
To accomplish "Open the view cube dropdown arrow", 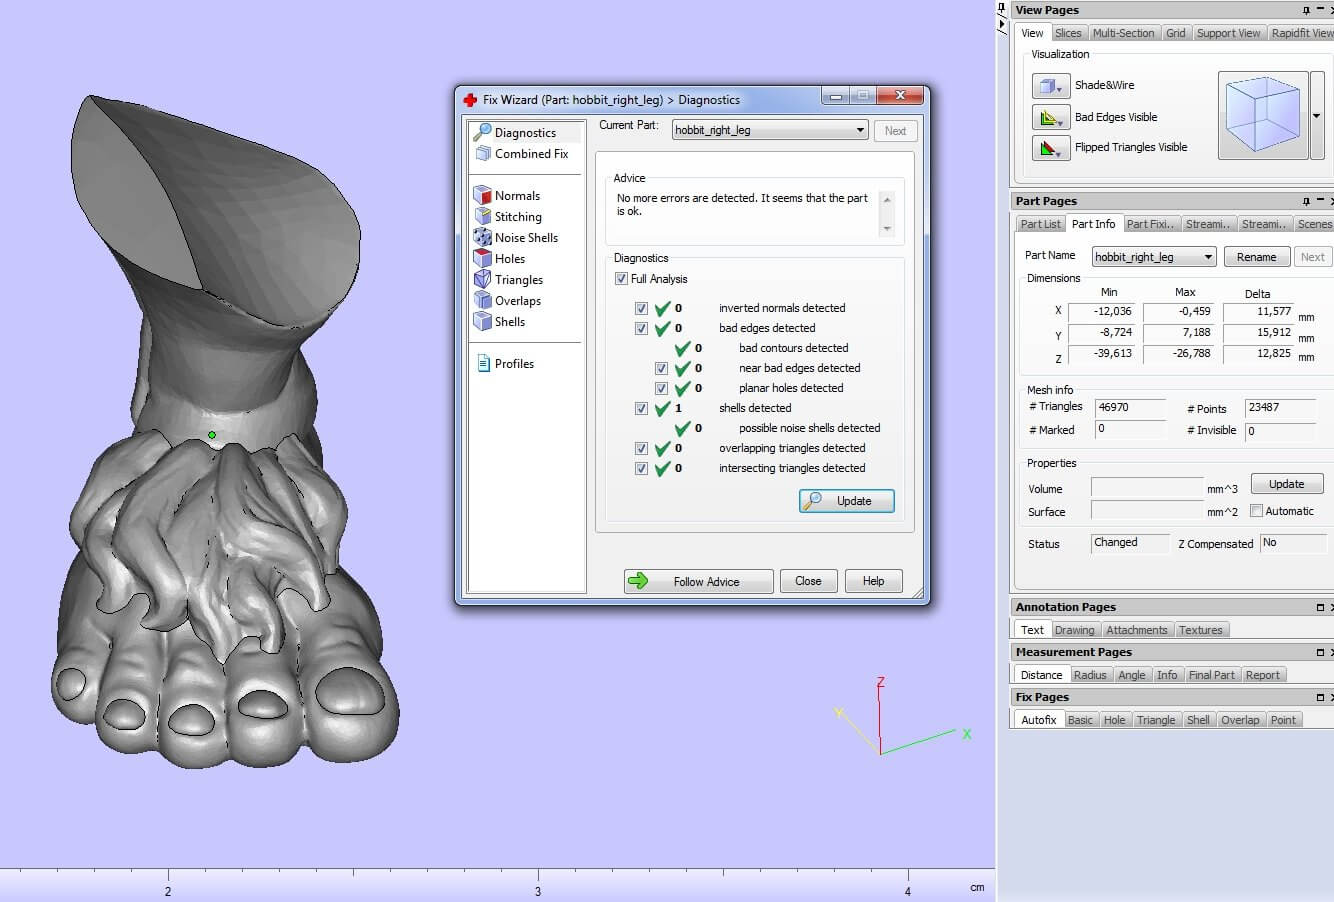I will (x=1316, y=116).
